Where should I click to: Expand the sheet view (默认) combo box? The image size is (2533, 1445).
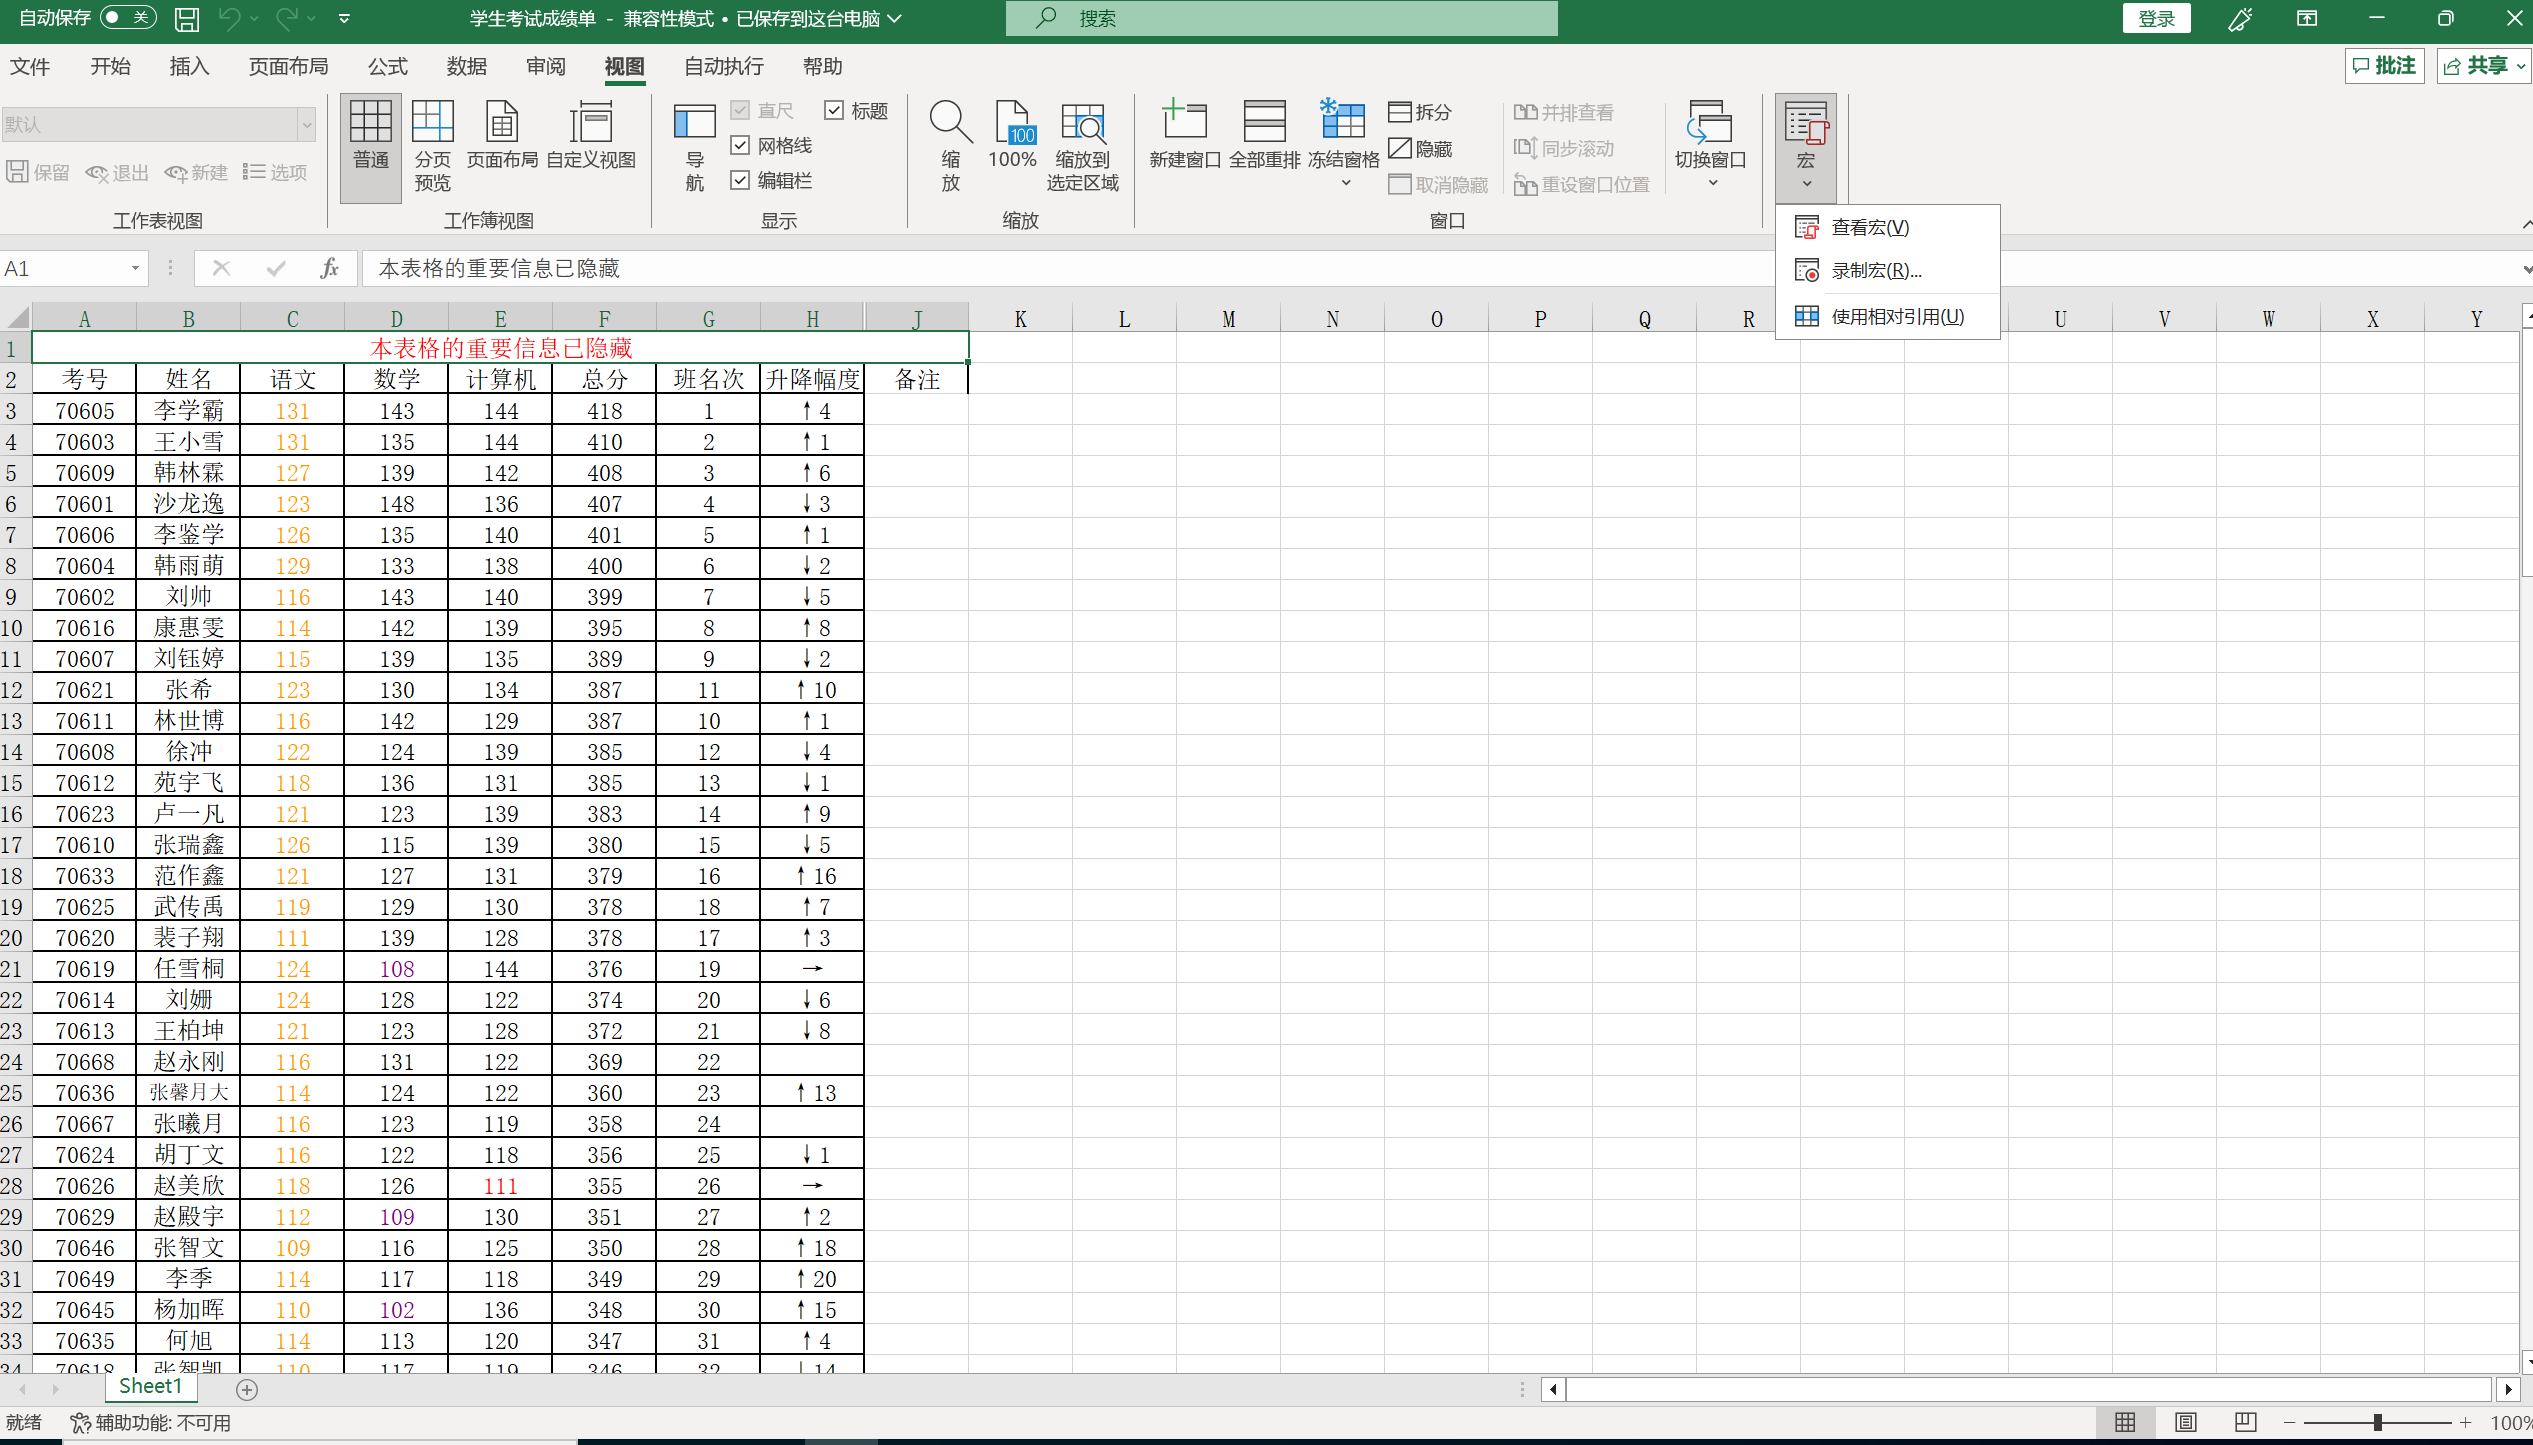pyautogui.click(x=307, y=125)
